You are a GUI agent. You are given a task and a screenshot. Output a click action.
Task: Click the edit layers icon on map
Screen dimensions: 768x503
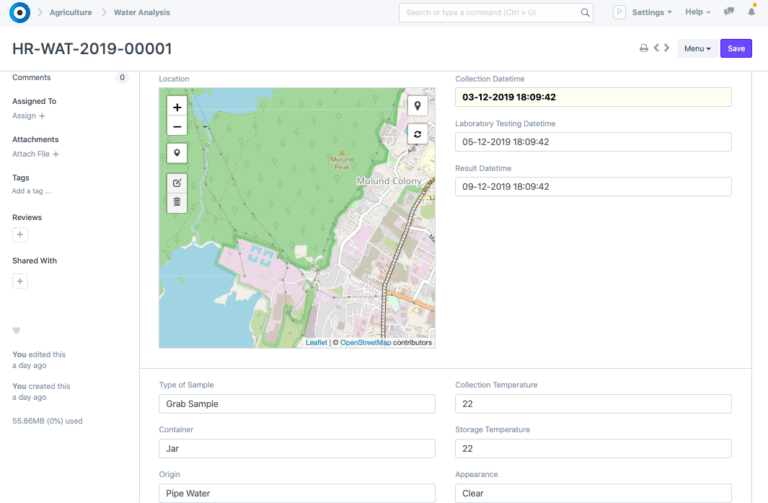(x=177, y=182)
